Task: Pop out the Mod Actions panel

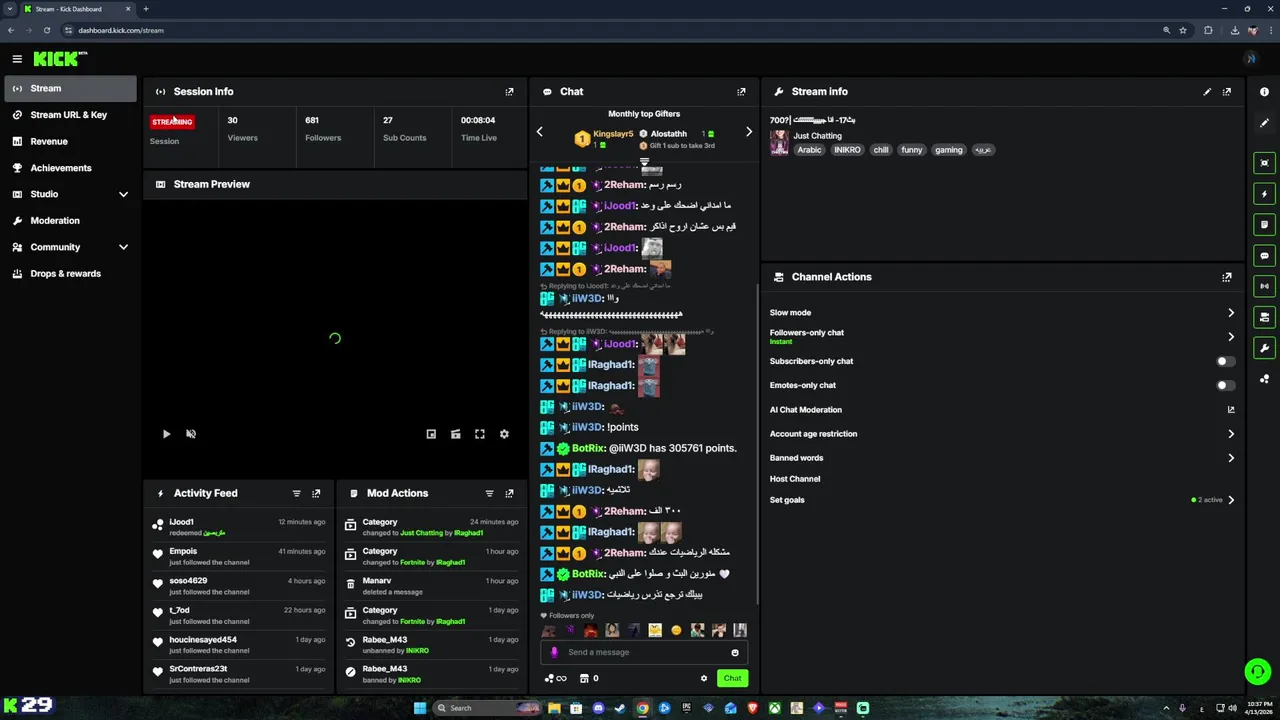Action: click(x=509, y=493)
